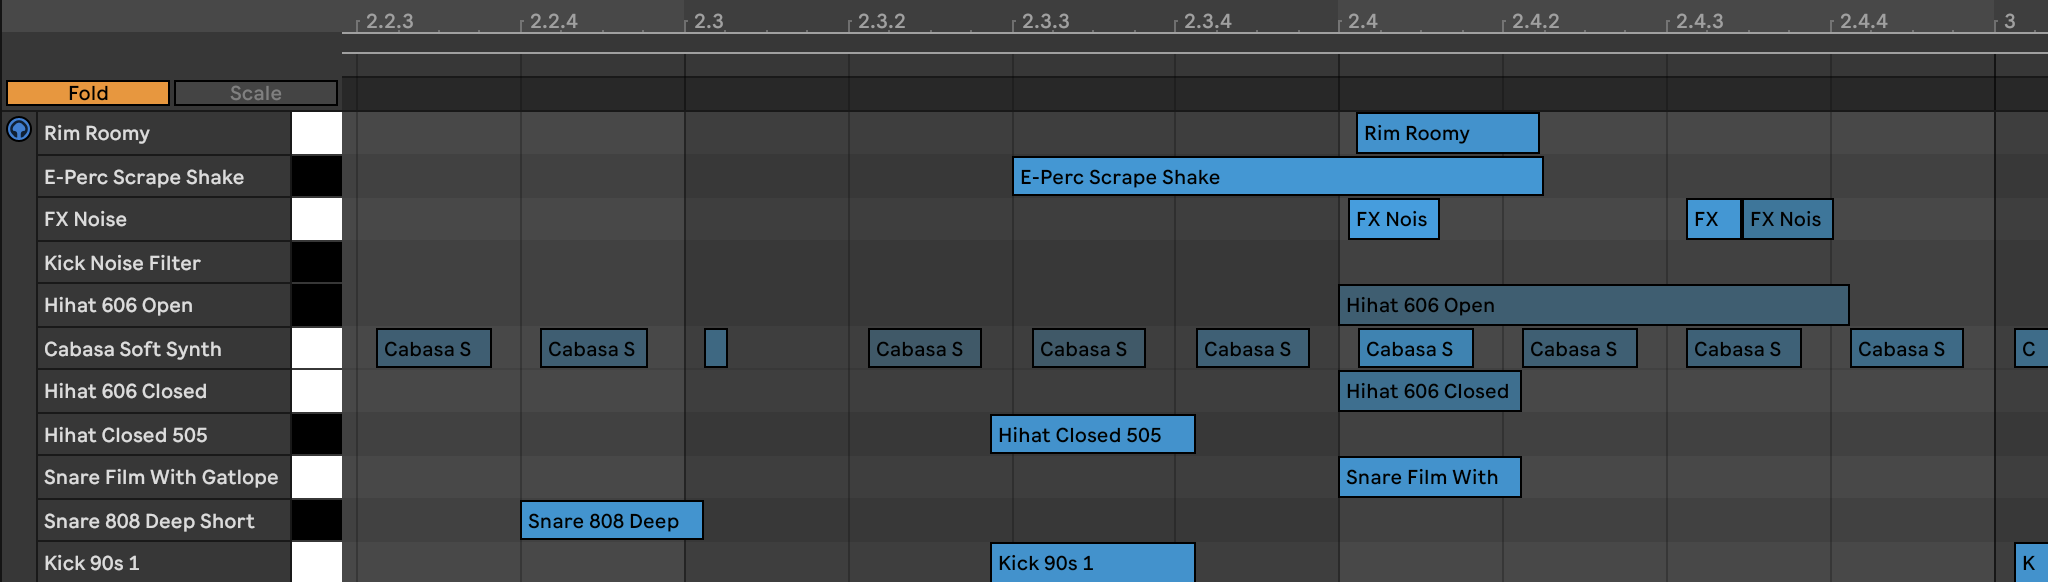The height and width of the screenshot is (582, 2048).
Task: Click the black key beside Kick Noise Filter
Action: (317, 263)
